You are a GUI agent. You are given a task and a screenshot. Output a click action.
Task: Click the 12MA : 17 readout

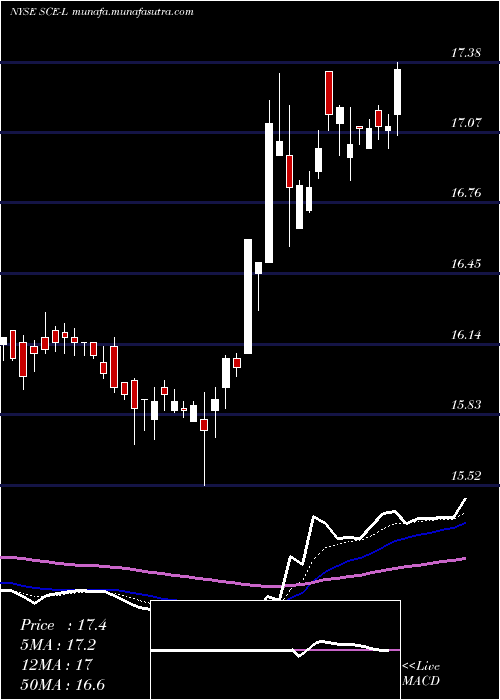click(x=56, y=665)
